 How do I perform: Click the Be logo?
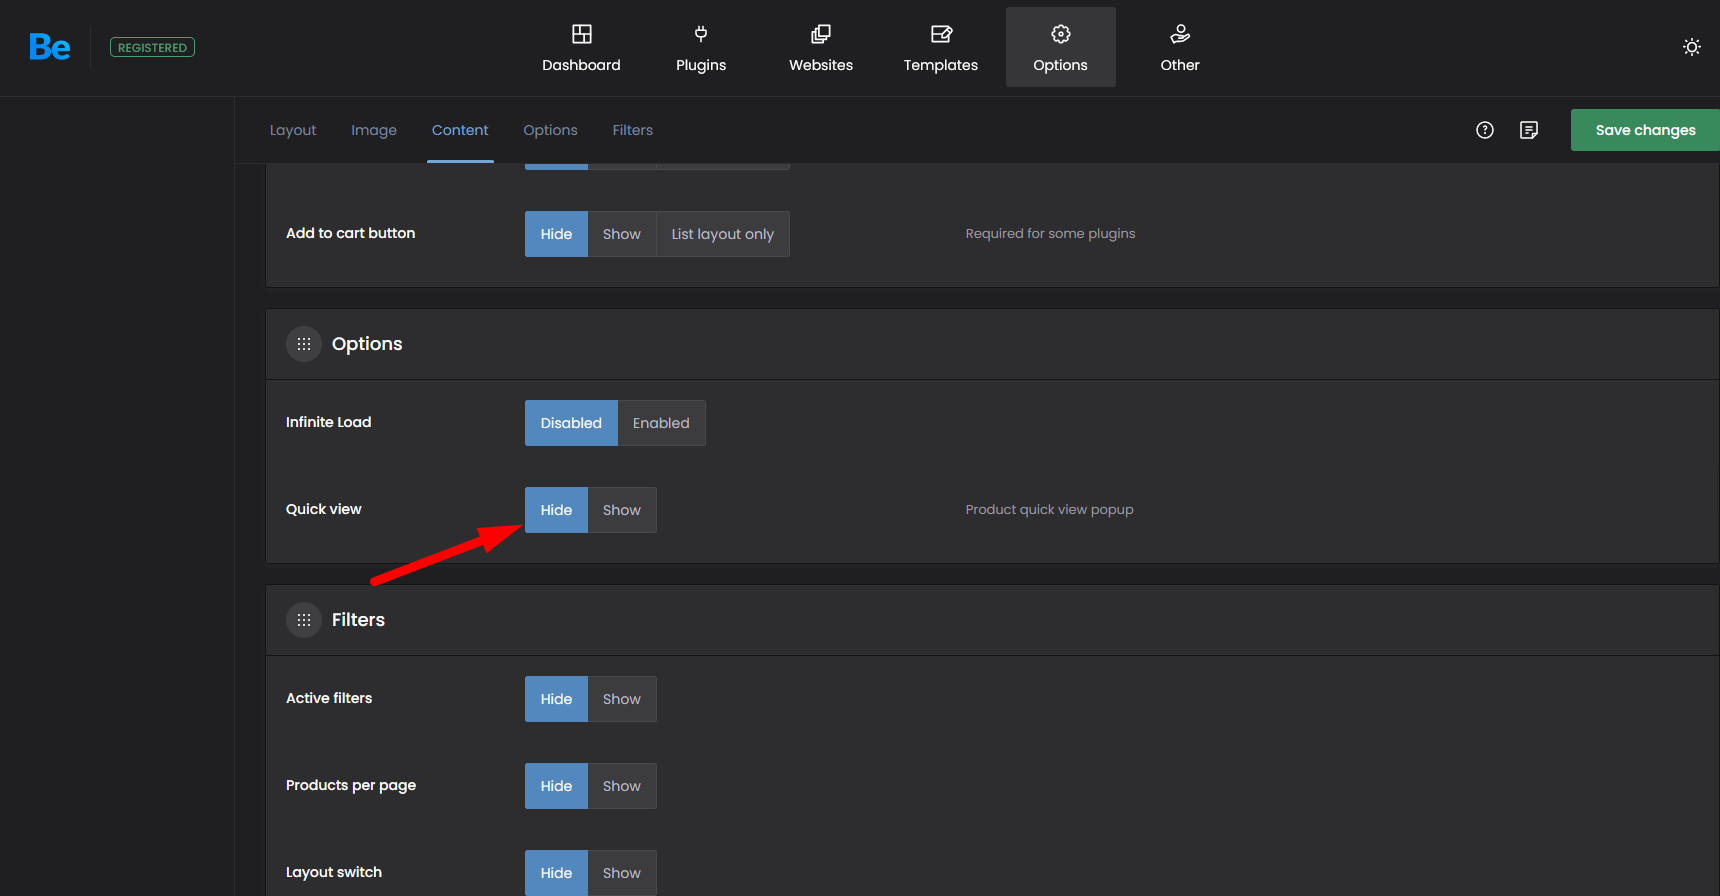(x=49, y=47)
